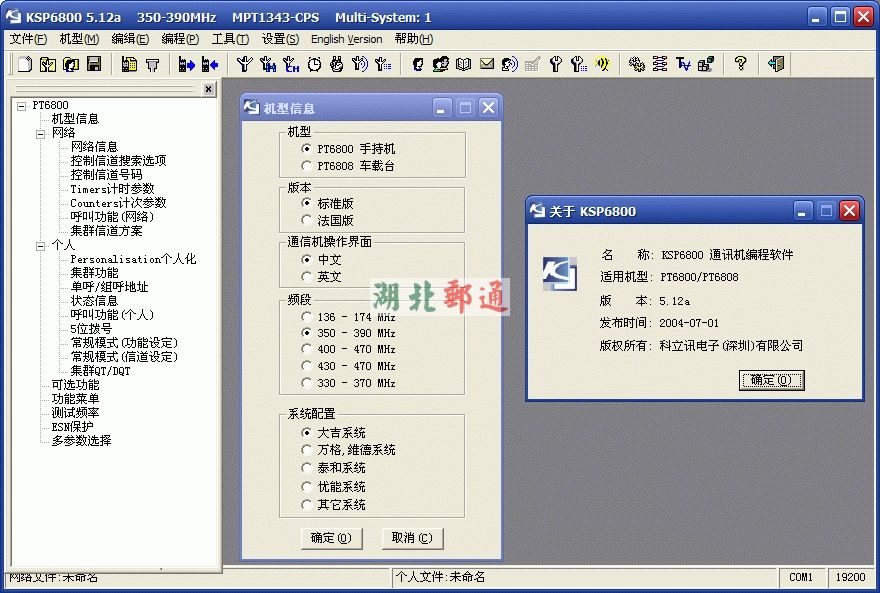Viewport: 880px width, 593px height.
Task: Click the antenna with list icon
Action: click(x=383, y=64)
